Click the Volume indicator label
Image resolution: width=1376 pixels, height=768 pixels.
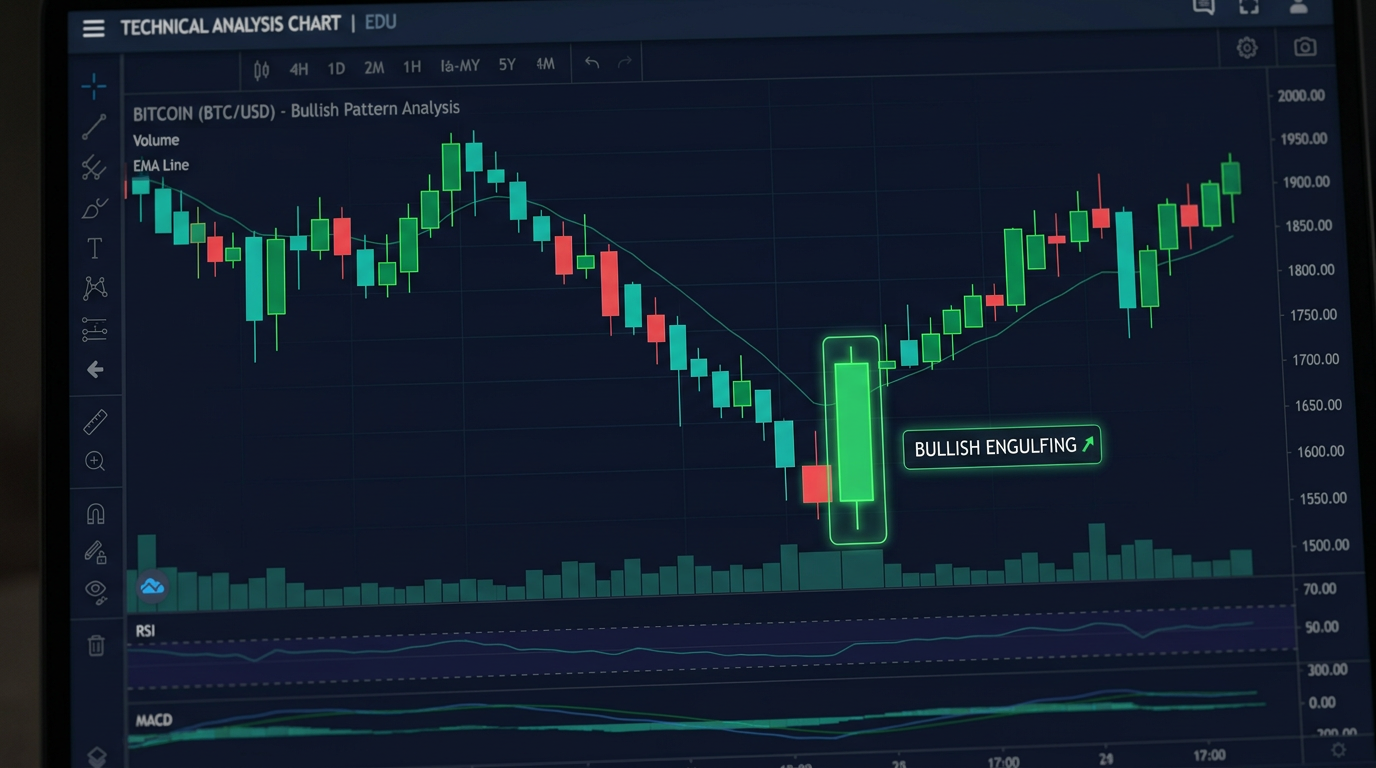(x=156, y=141)
